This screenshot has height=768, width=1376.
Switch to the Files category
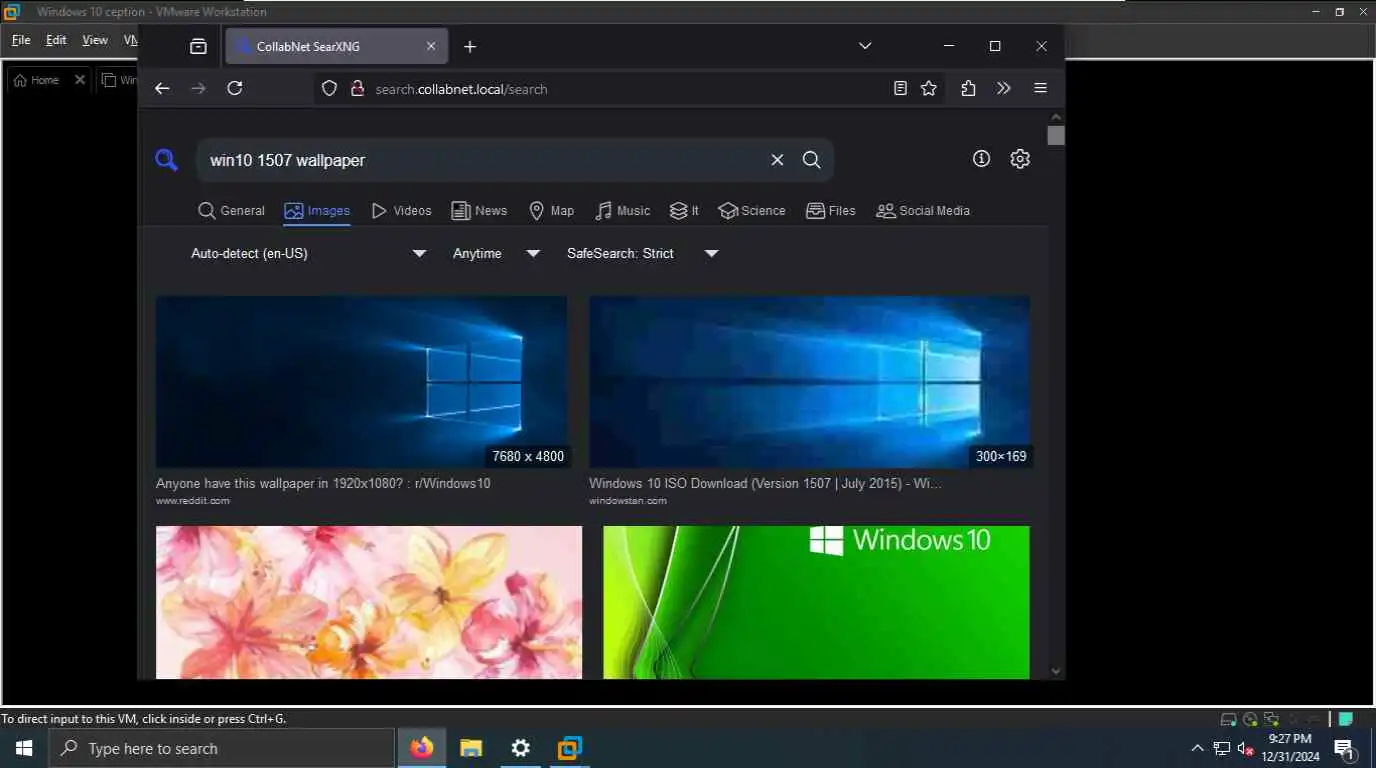click(x=830, y=210)
